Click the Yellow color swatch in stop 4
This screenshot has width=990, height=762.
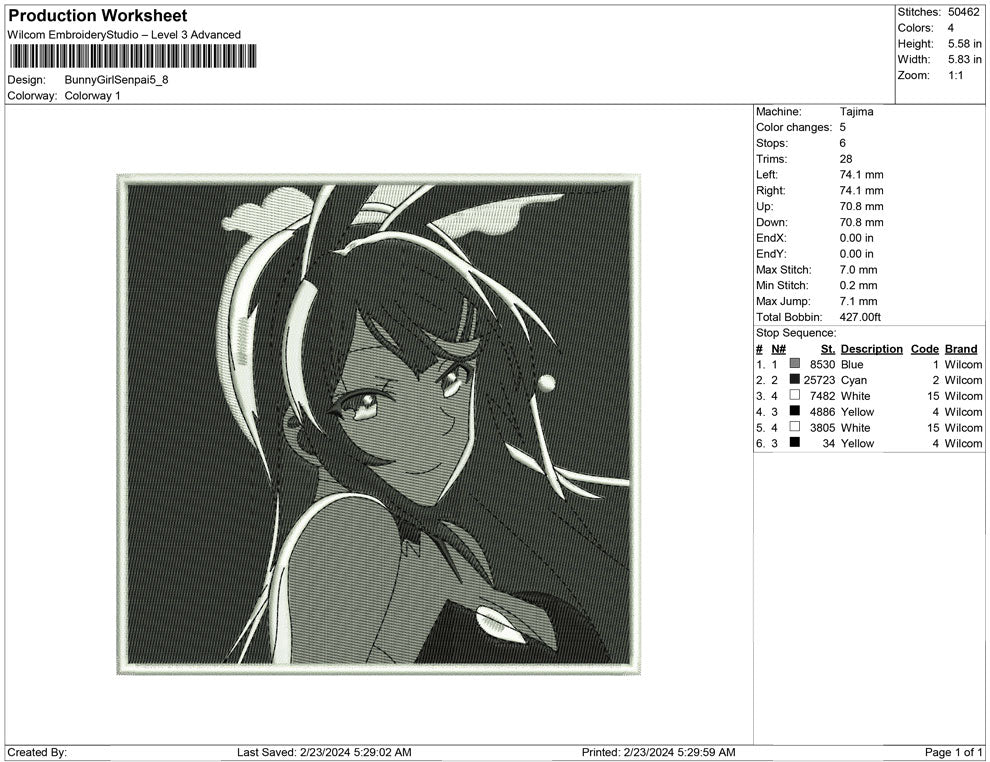click(x=795, y=412)
